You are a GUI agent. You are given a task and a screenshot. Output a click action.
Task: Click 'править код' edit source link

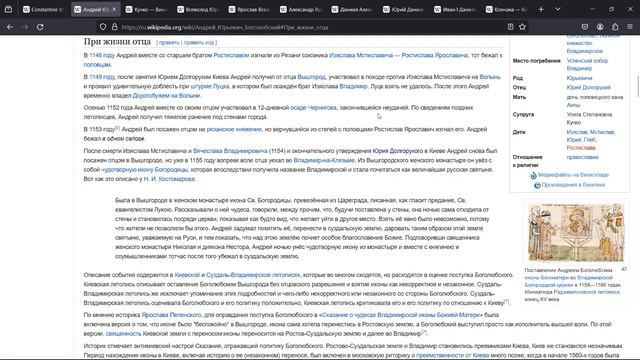(x=199, y=42)
